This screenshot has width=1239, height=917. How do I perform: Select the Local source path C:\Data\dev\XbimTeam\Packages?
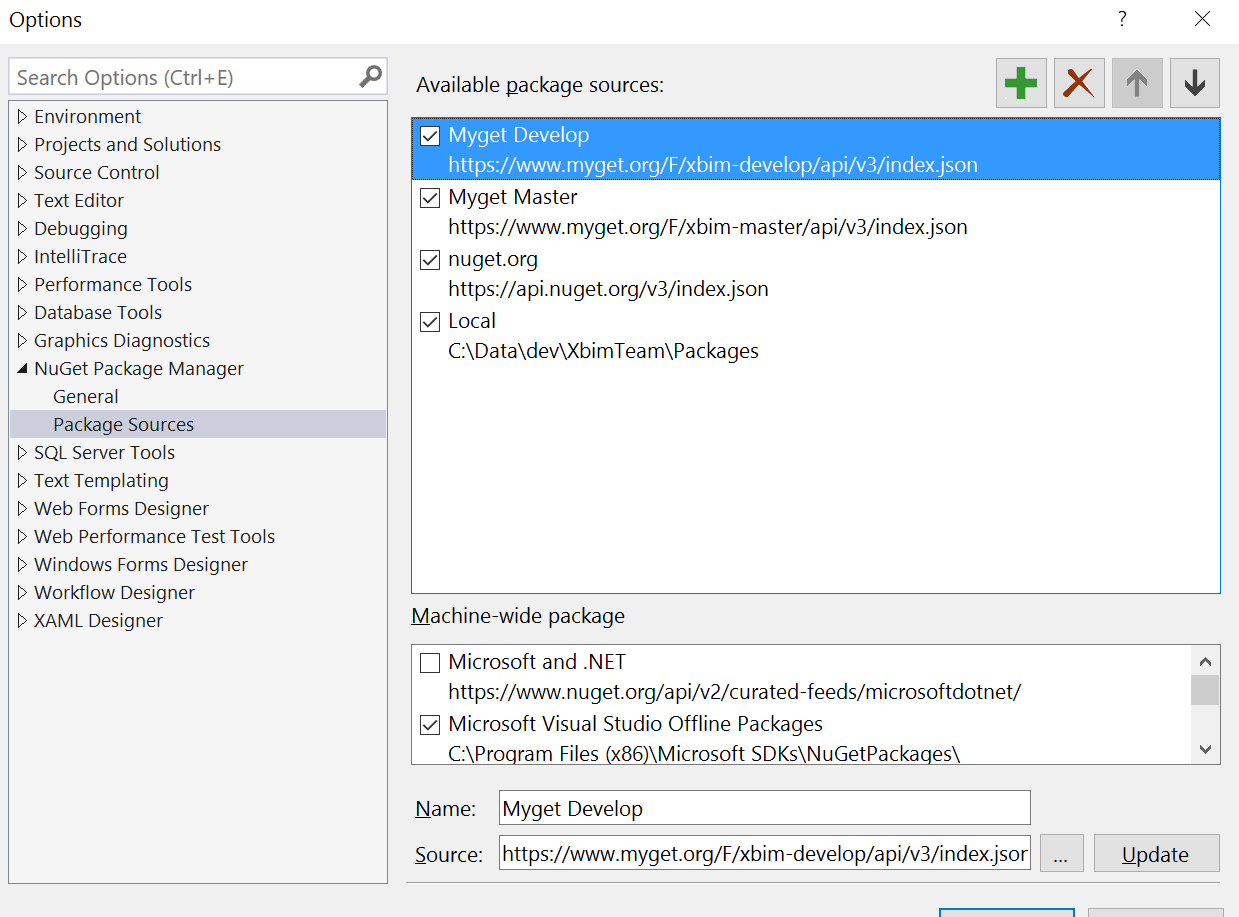tap(603, 352)
